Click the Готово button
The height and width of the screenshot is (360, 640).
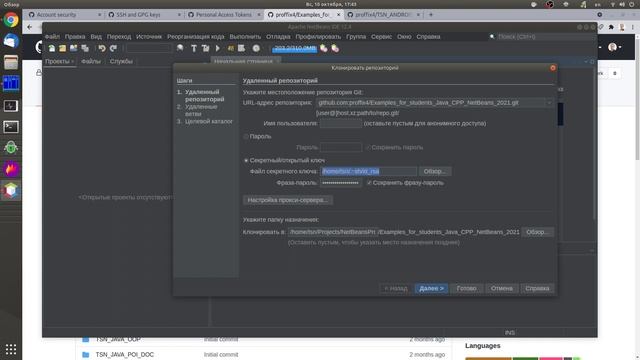point(467,289)
